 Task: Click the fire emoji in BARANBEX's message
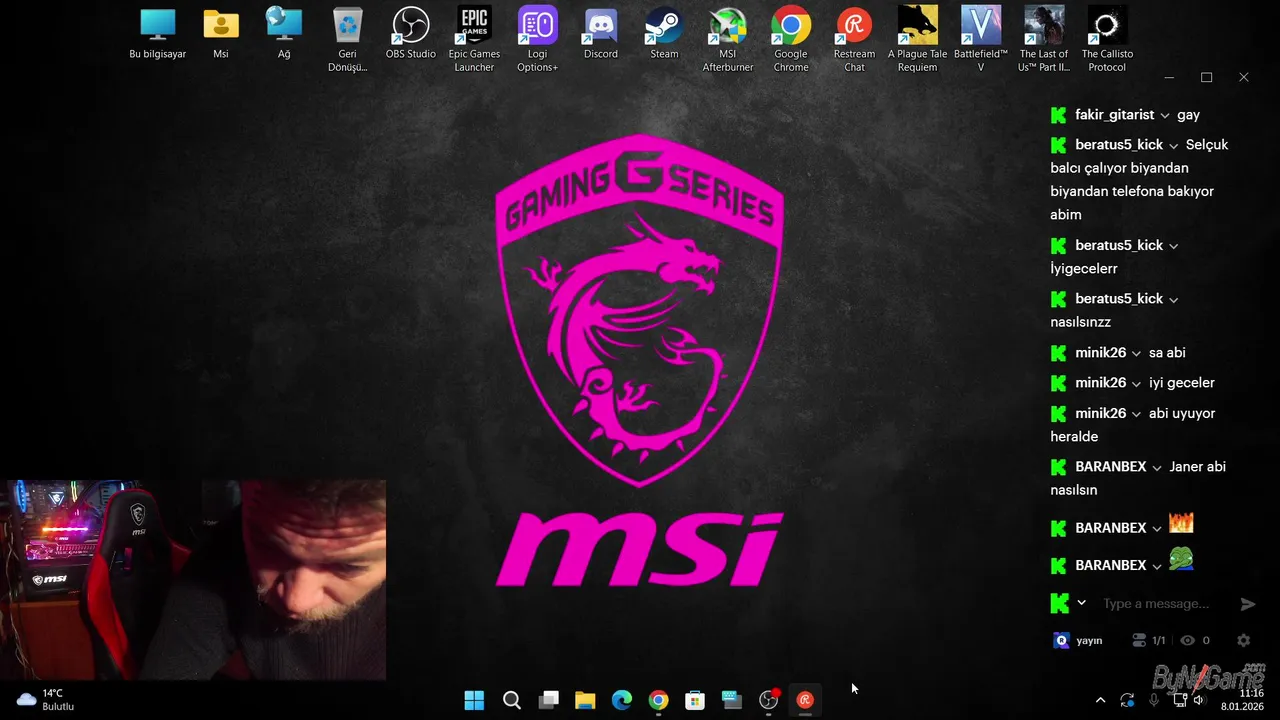(x=1181, y=524)
